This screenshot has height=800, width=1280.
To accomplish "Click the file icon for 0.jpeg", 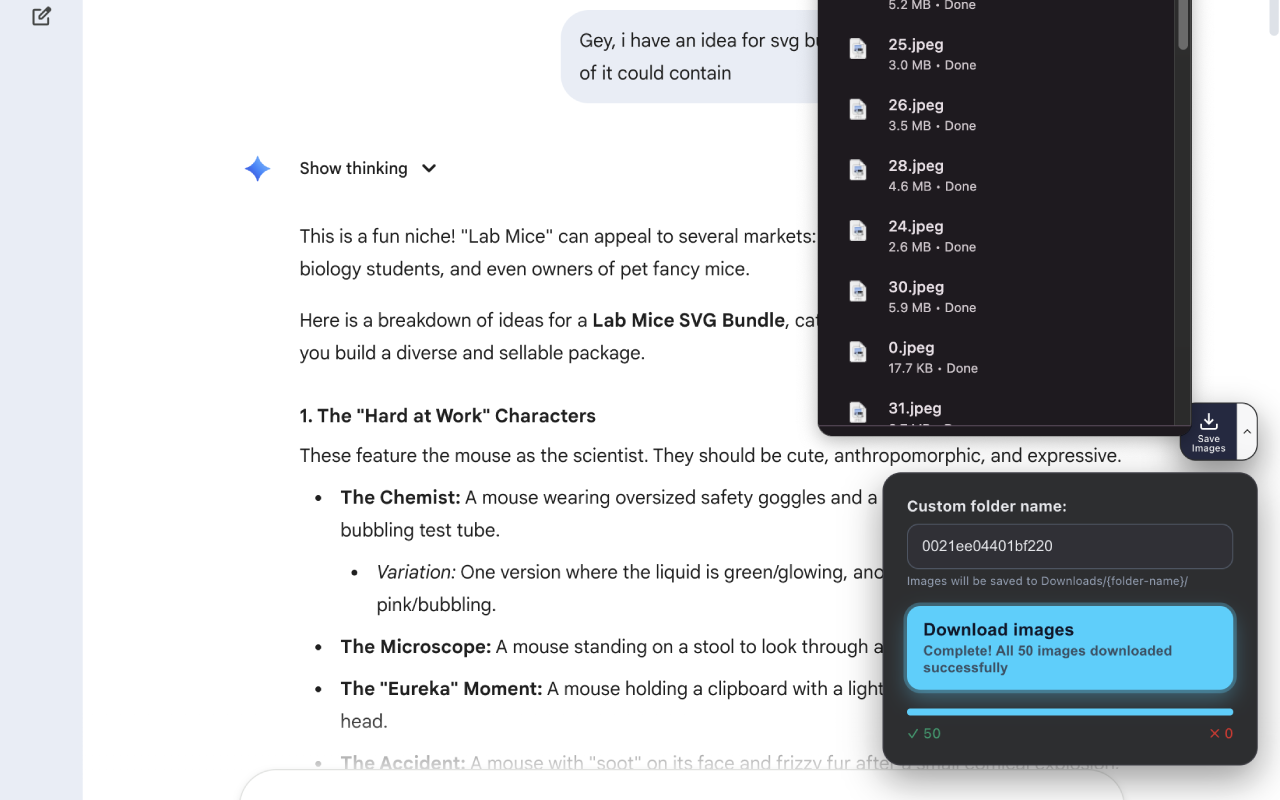I will (858, 352).
